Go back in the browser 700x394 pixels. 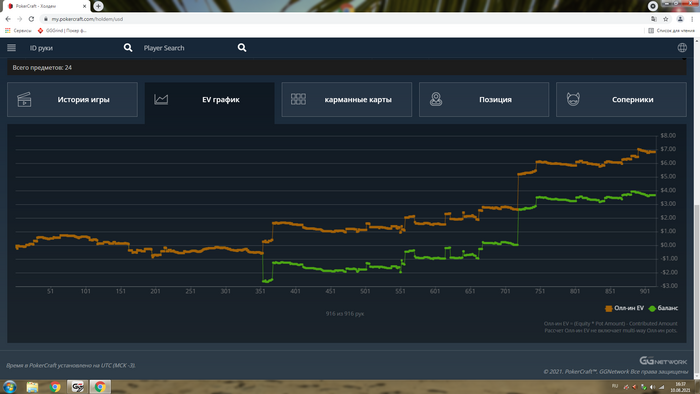point(8,19)
